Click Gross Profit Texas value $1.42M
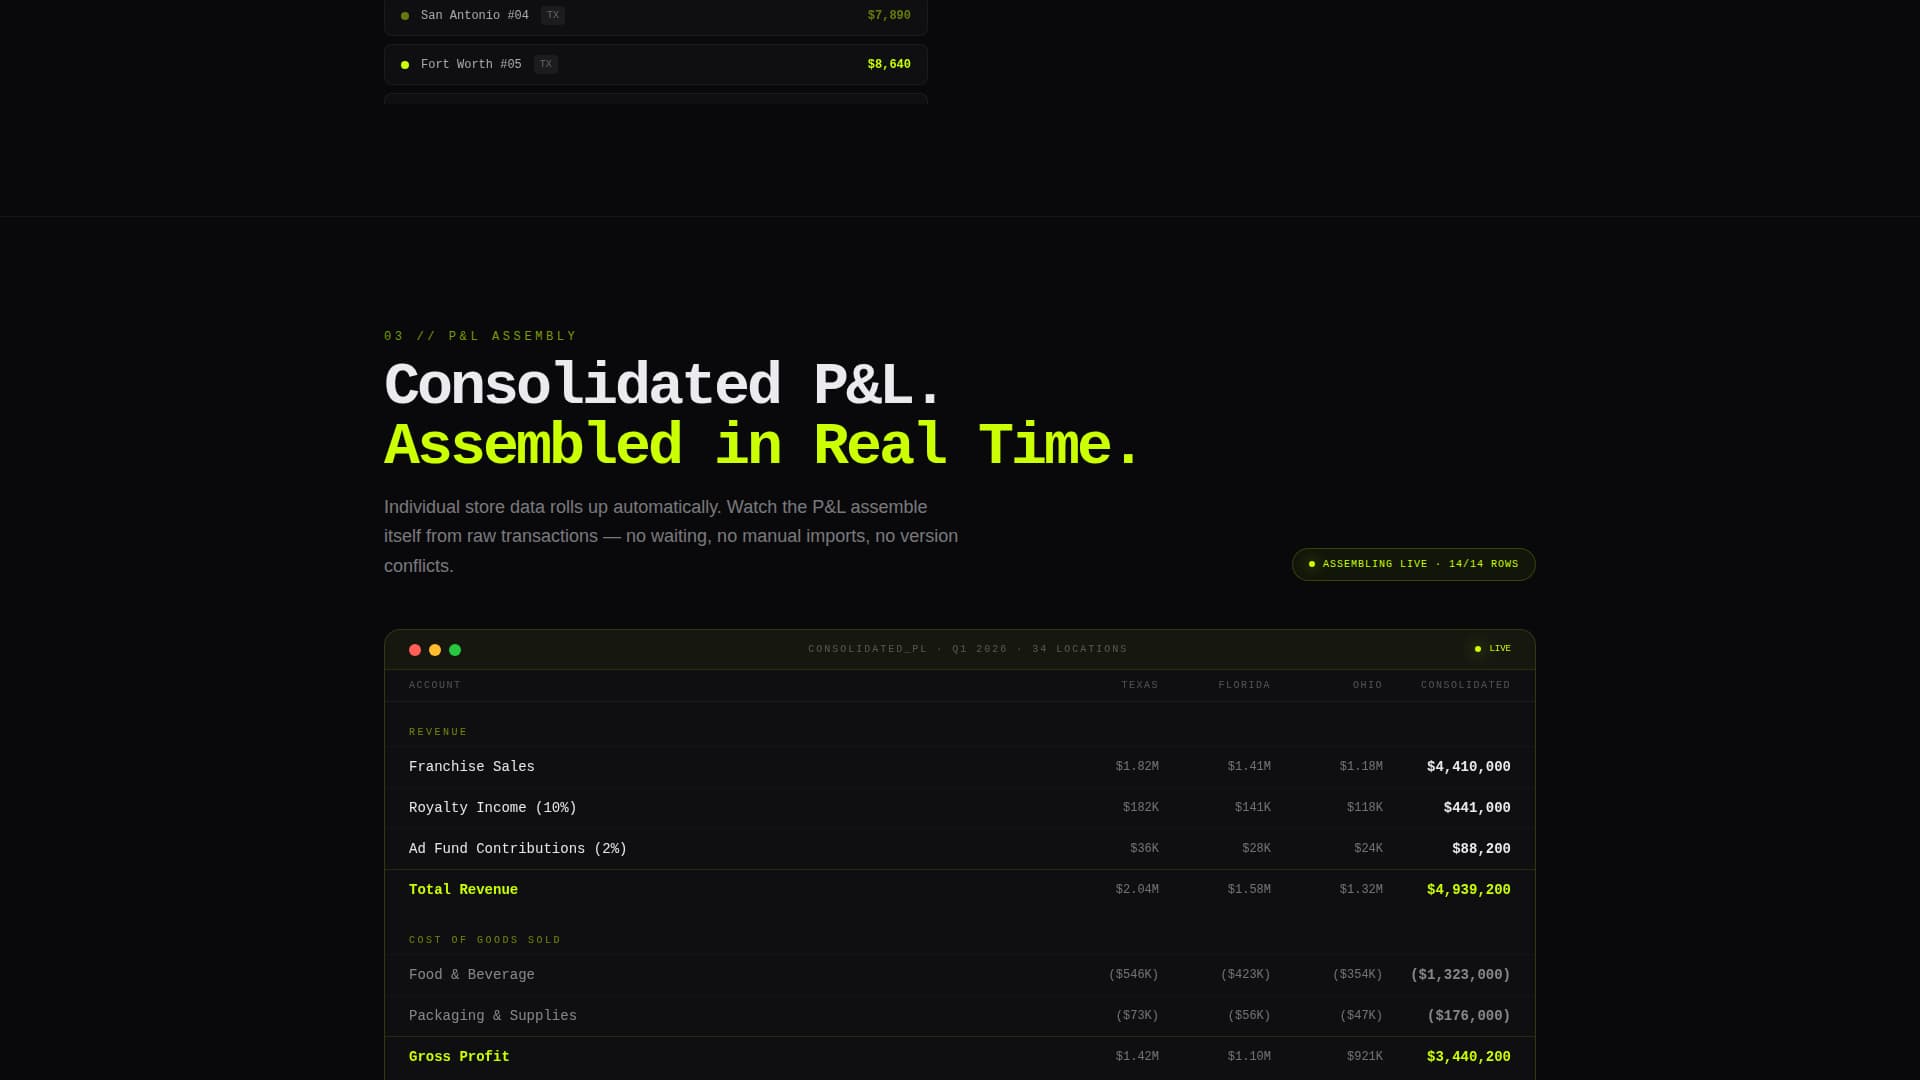This screenshot has height=1080, width=1920. (x=1137, y=1057)
